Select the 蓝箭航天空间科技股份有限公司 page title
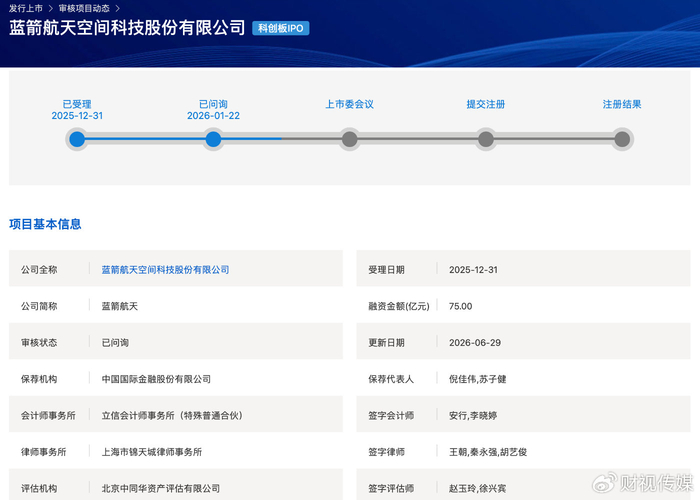The height and width of the screenshot is (500, 700). click(x=127, y=28)
